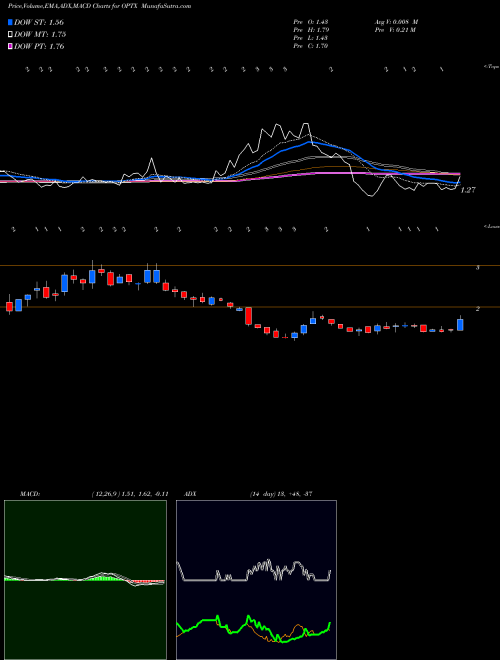Open the dark blue ADX chart panel
Image resolution: width=500 pixels, height=660 pixels.
[257, 580]
